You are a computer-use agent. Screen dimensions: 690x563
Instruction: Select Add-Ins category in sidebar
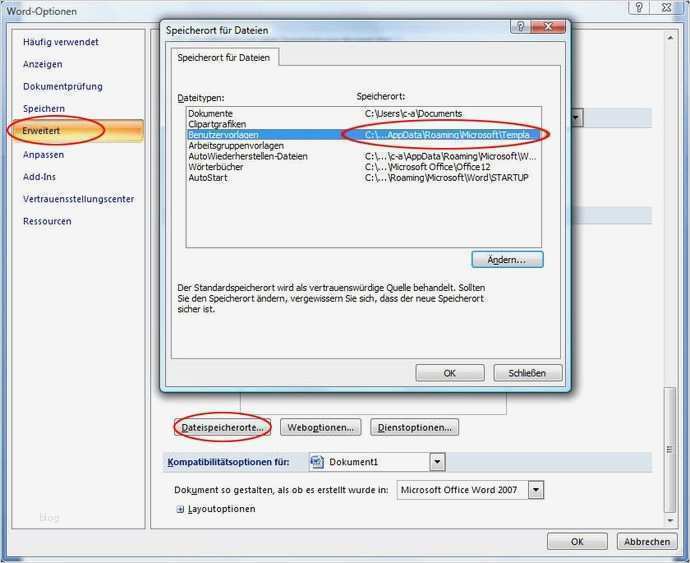point(39,177)
